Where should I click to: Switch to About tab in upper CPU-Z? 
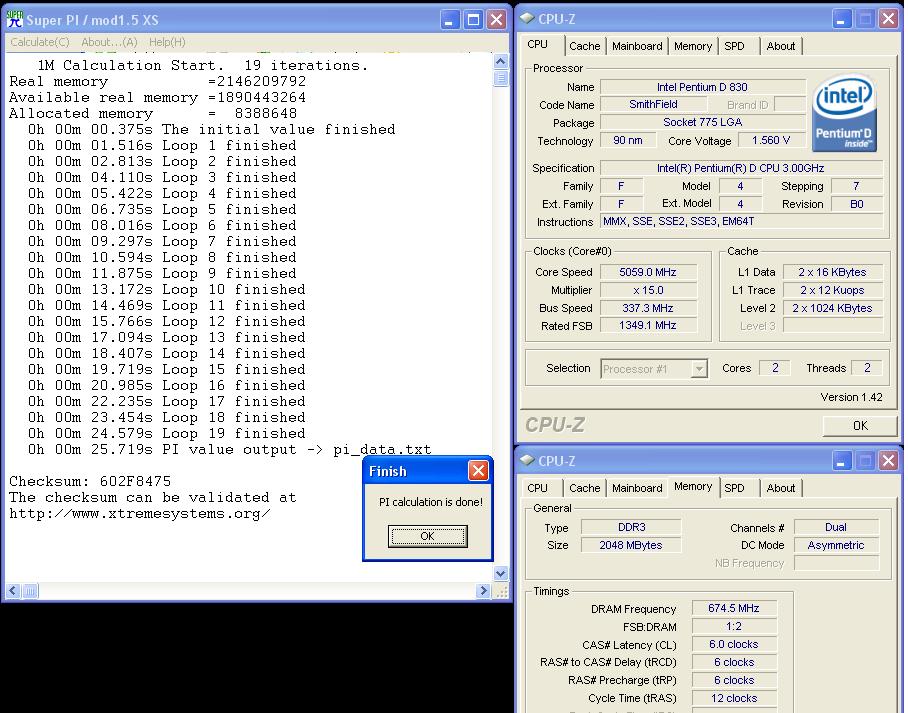(781, 46)
